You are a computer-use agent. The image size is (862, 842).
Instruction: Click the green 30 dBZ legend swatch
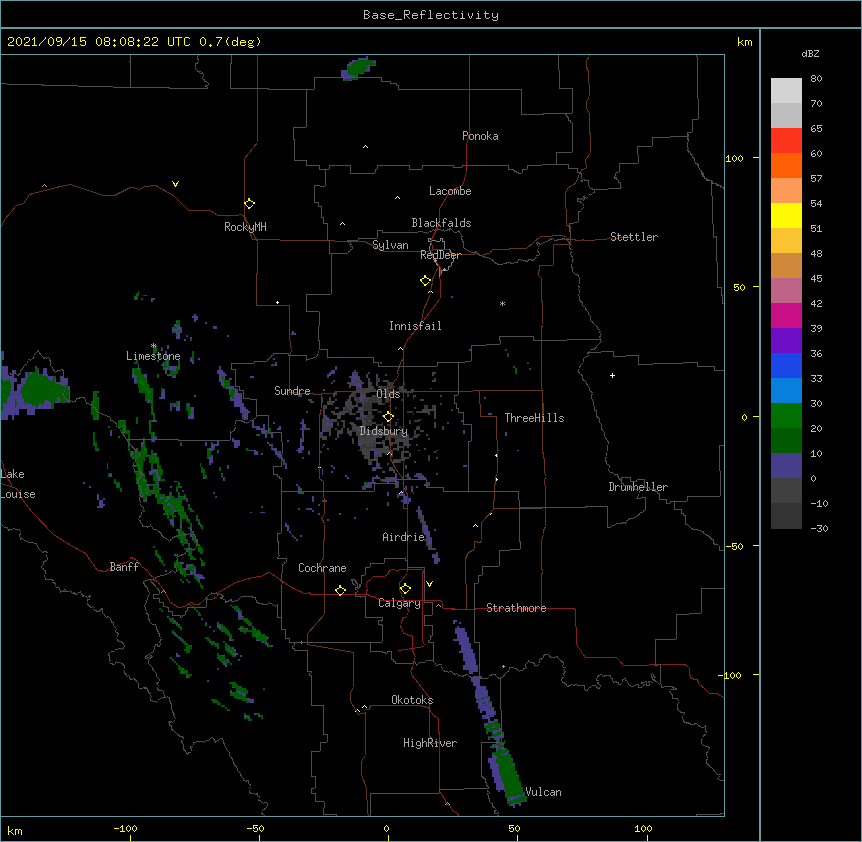786,416
